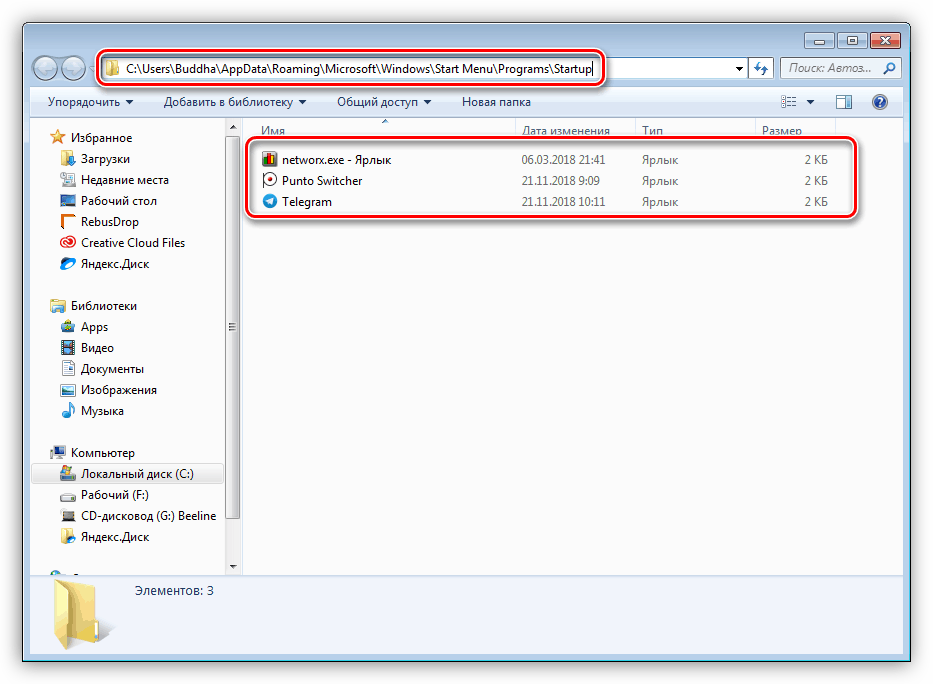This screenshot has width=933, height=684.
Task: Sort by the Размер column header
Action: tap(795, 130)
